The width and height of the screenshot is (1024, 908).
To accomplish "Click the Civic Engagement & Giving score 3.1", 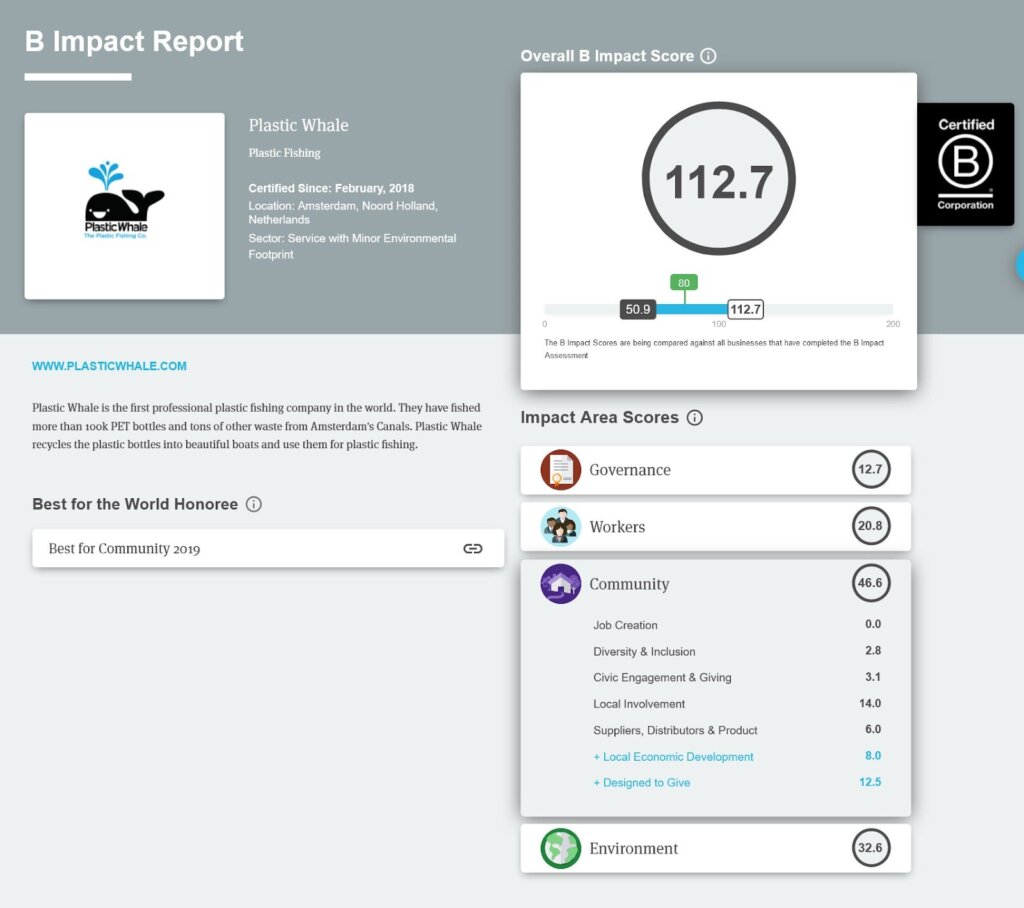I will 873,677.
